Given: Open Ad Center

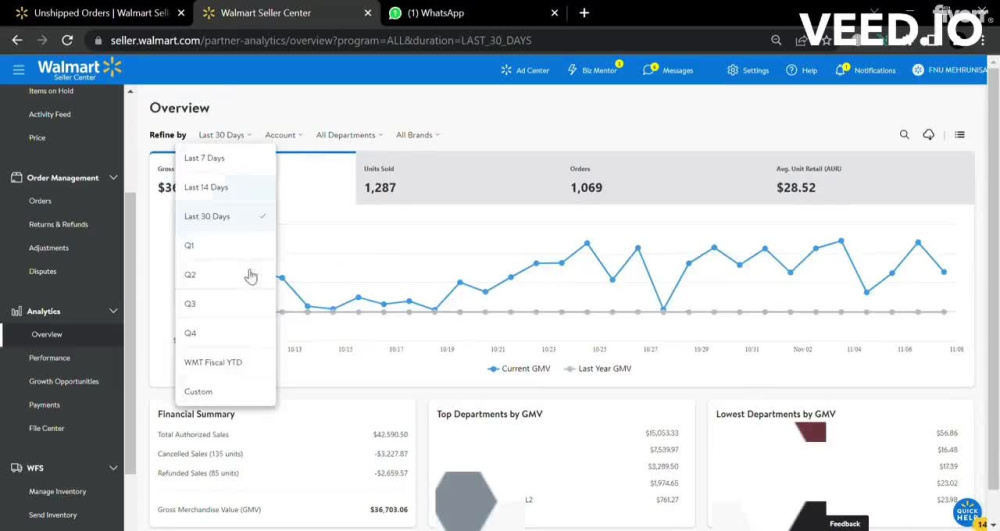Looking at the screenshot, I should (525, 70).
